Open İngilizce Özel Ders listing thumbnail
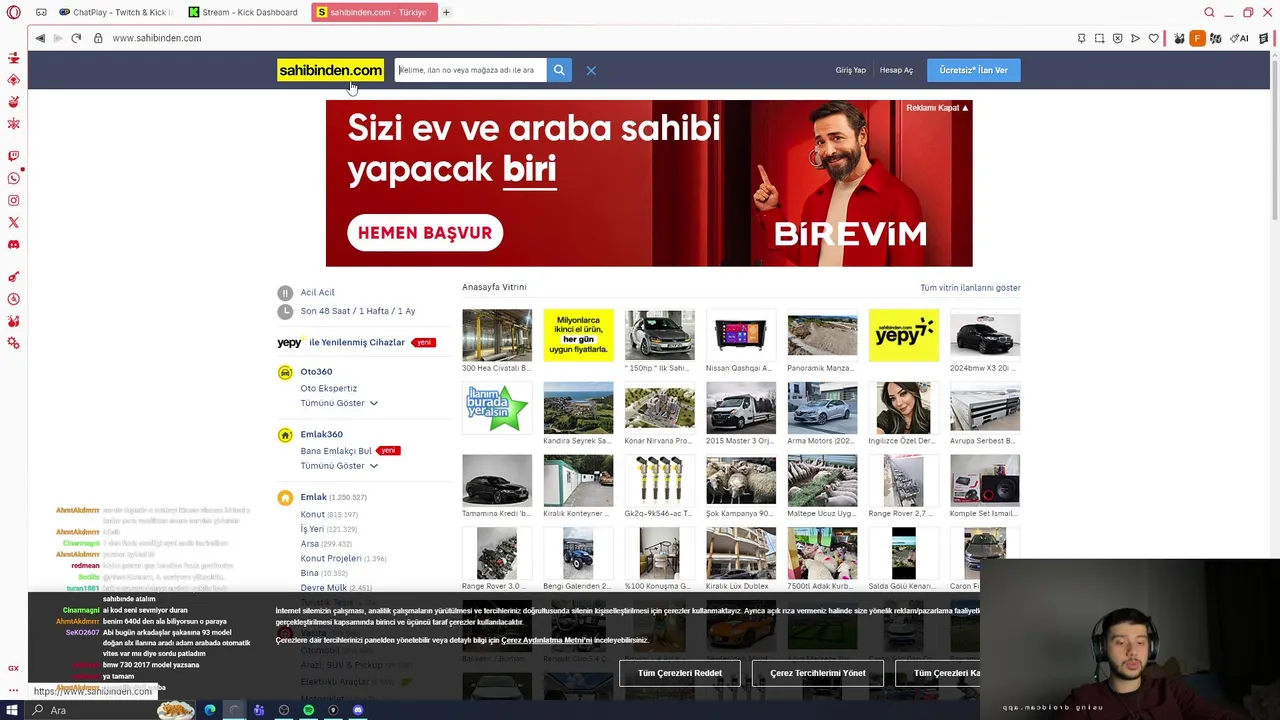1280x720 pixels. (x=903, y=408)
